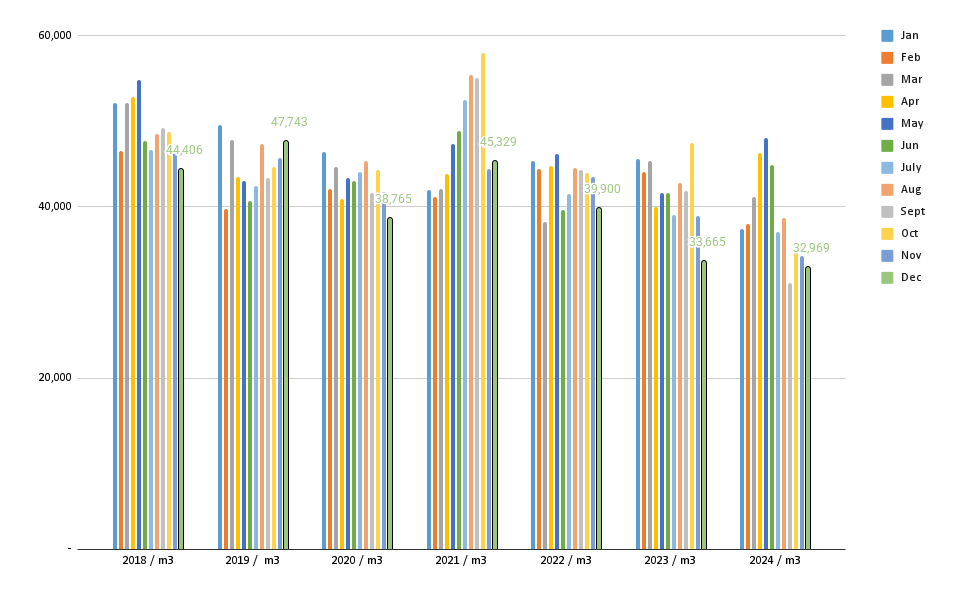
Task: Click the Jun green legend swatch
Action: pyautogui.click(x=887, y=146)
